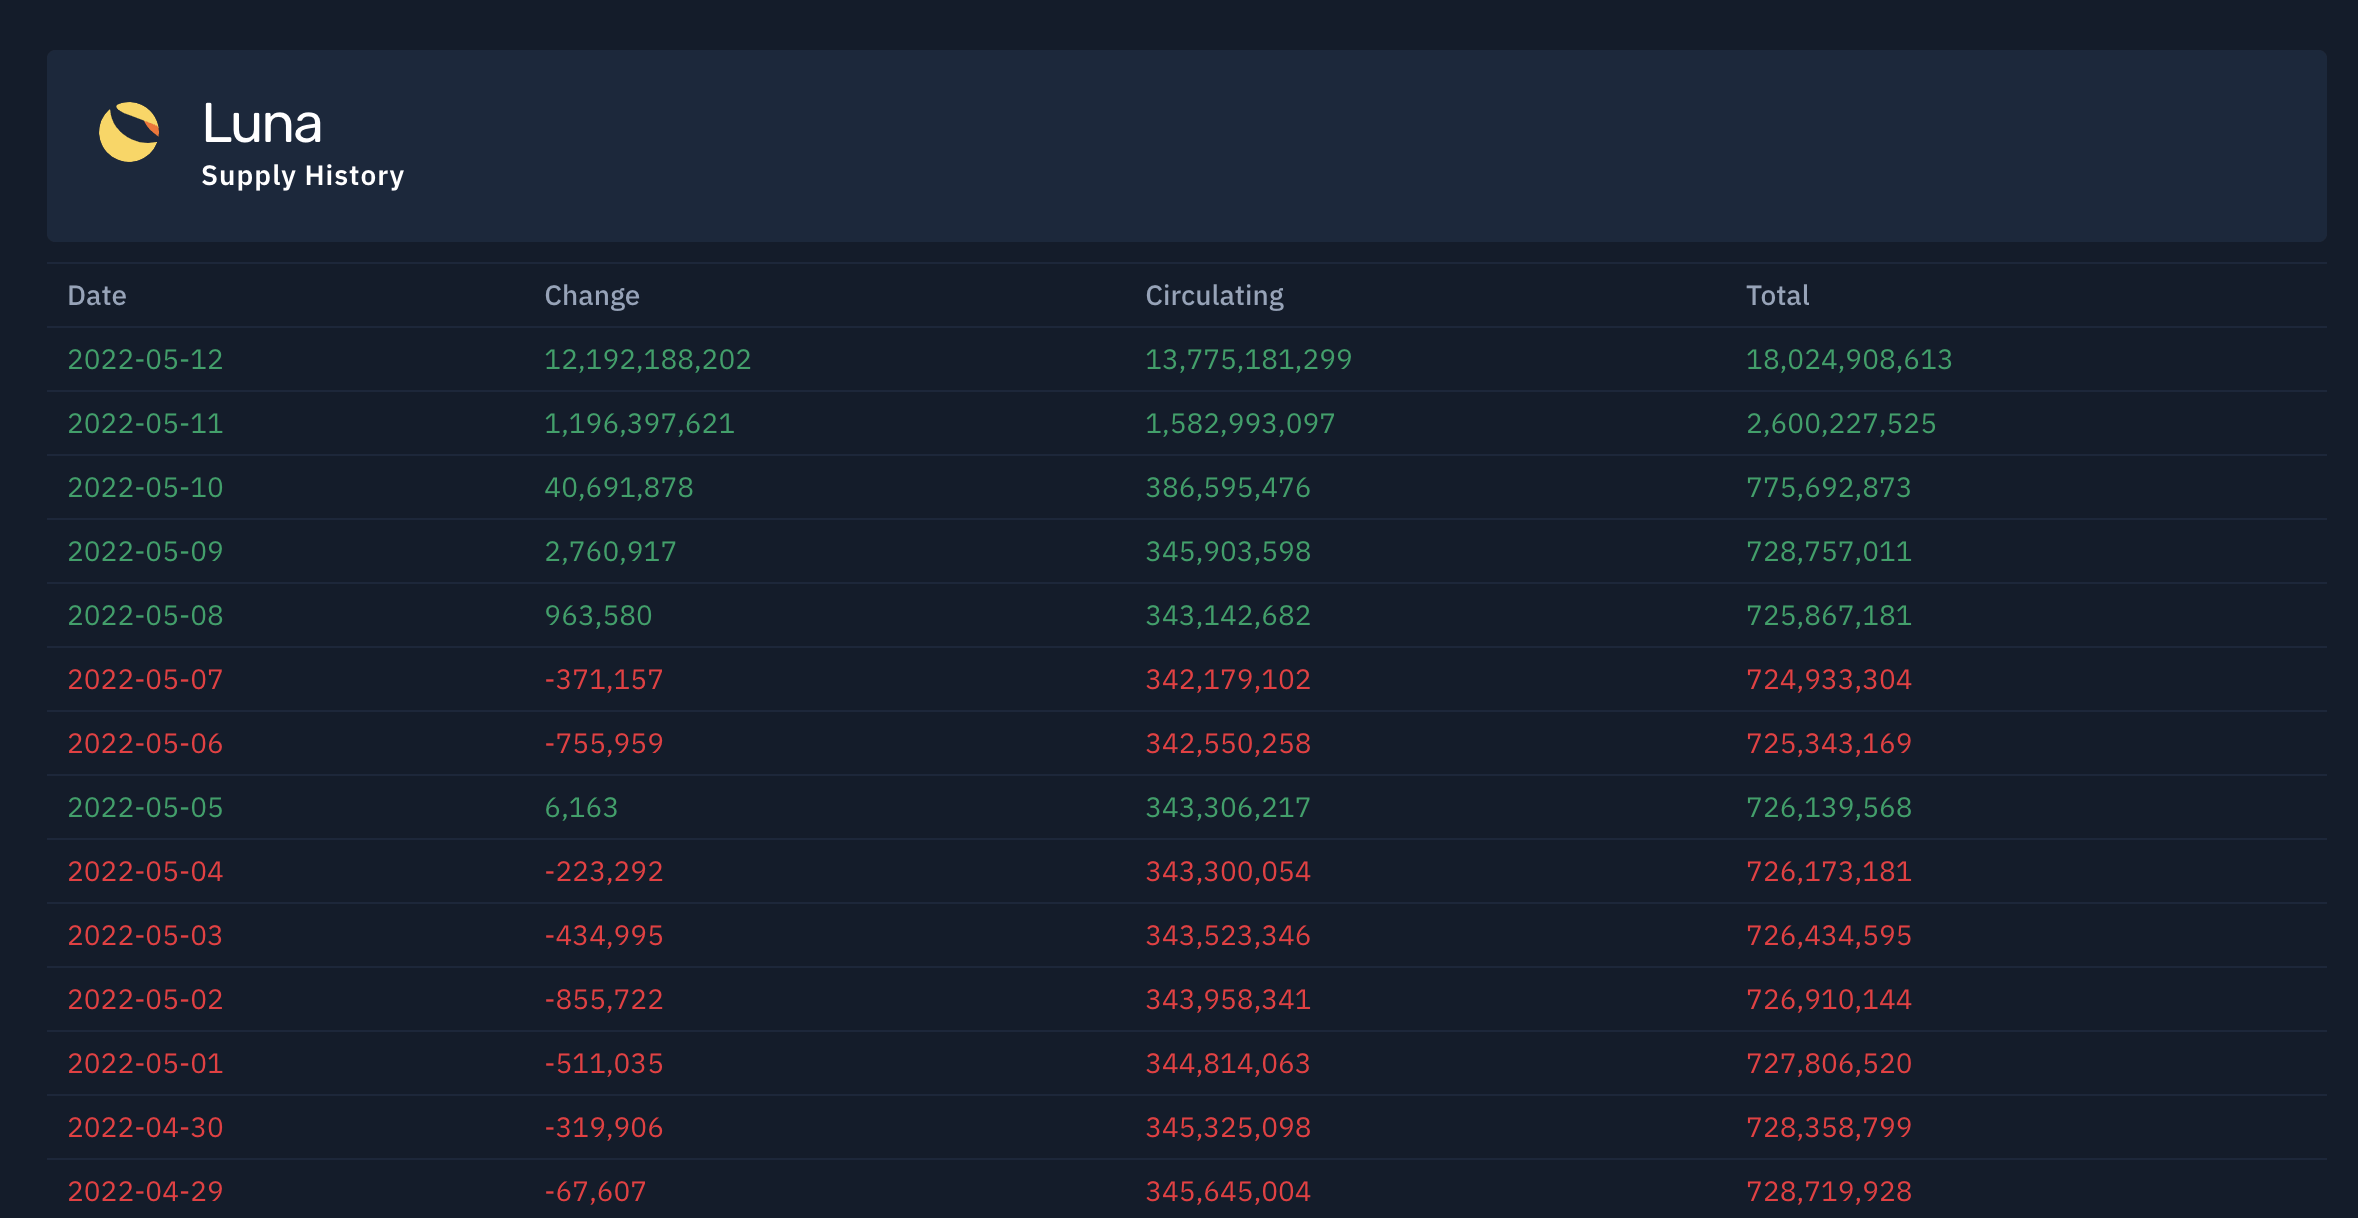Click the Supply History subtitle
This screenshot has width=2358, height=1218.
pyautogui.click(x=303, y=176)
